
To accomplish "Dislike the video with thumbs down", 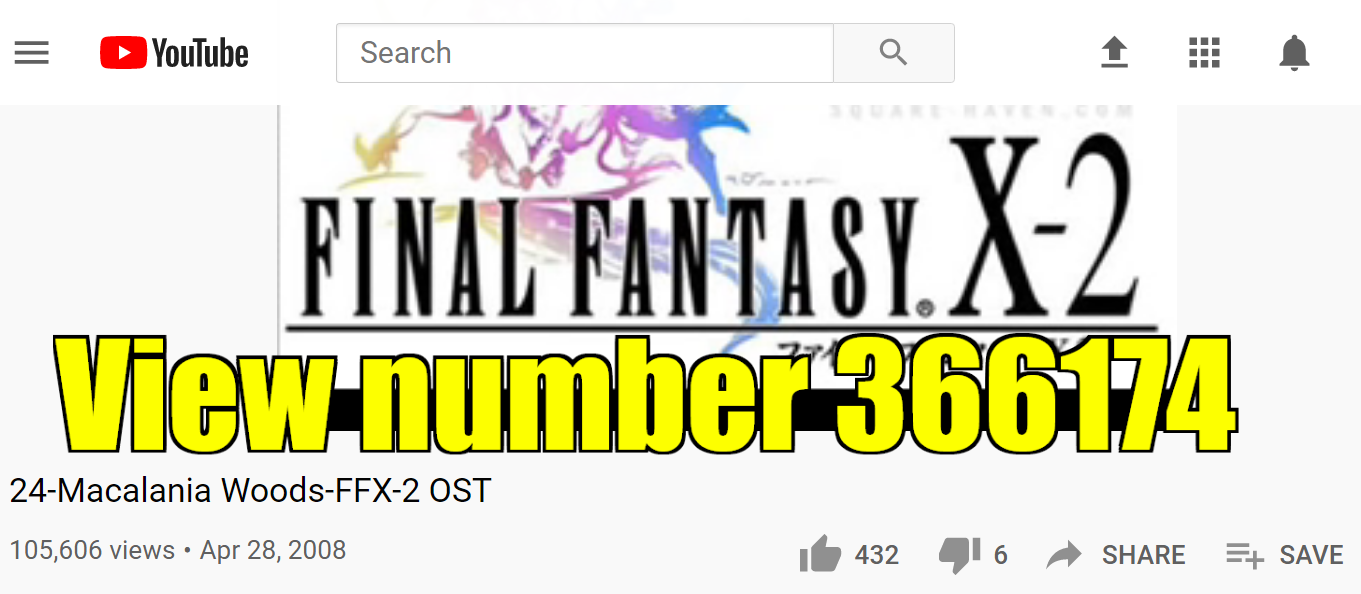I will click(x=959, y=555).
